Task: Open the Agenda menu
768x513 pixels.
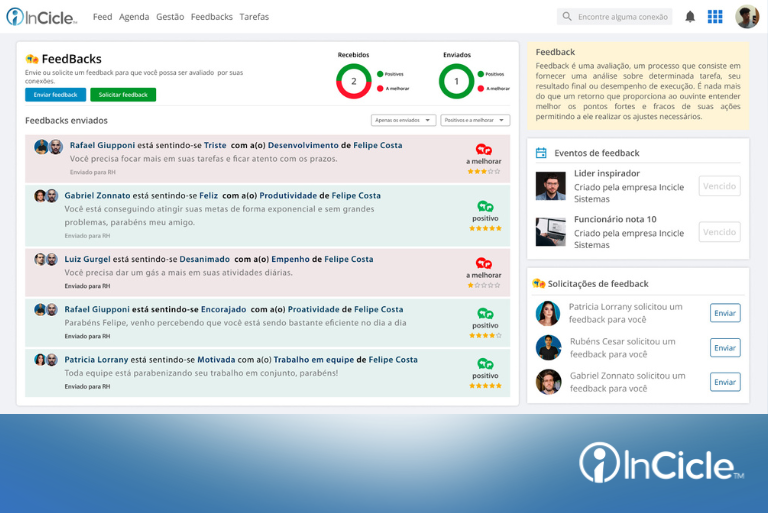Action: 134,17
